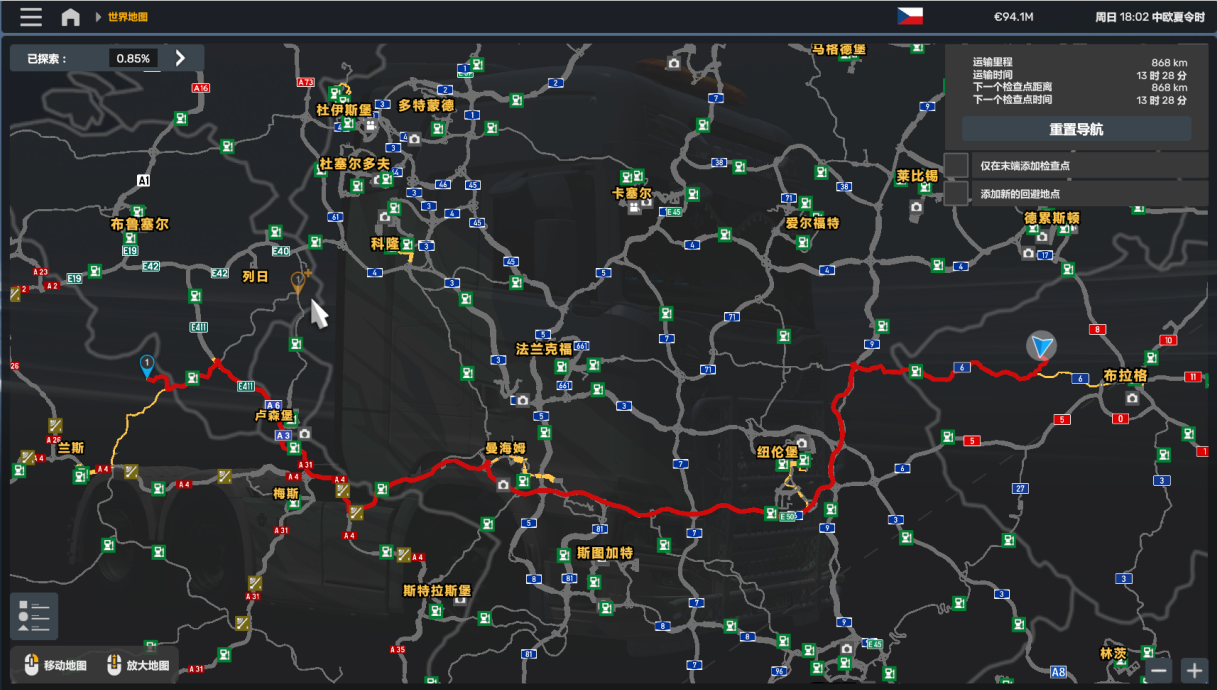Select fuel station icon above E19 under 布鲁塞尔
This screenshot has width=1217, height=690.
click(x=130, y=239)
